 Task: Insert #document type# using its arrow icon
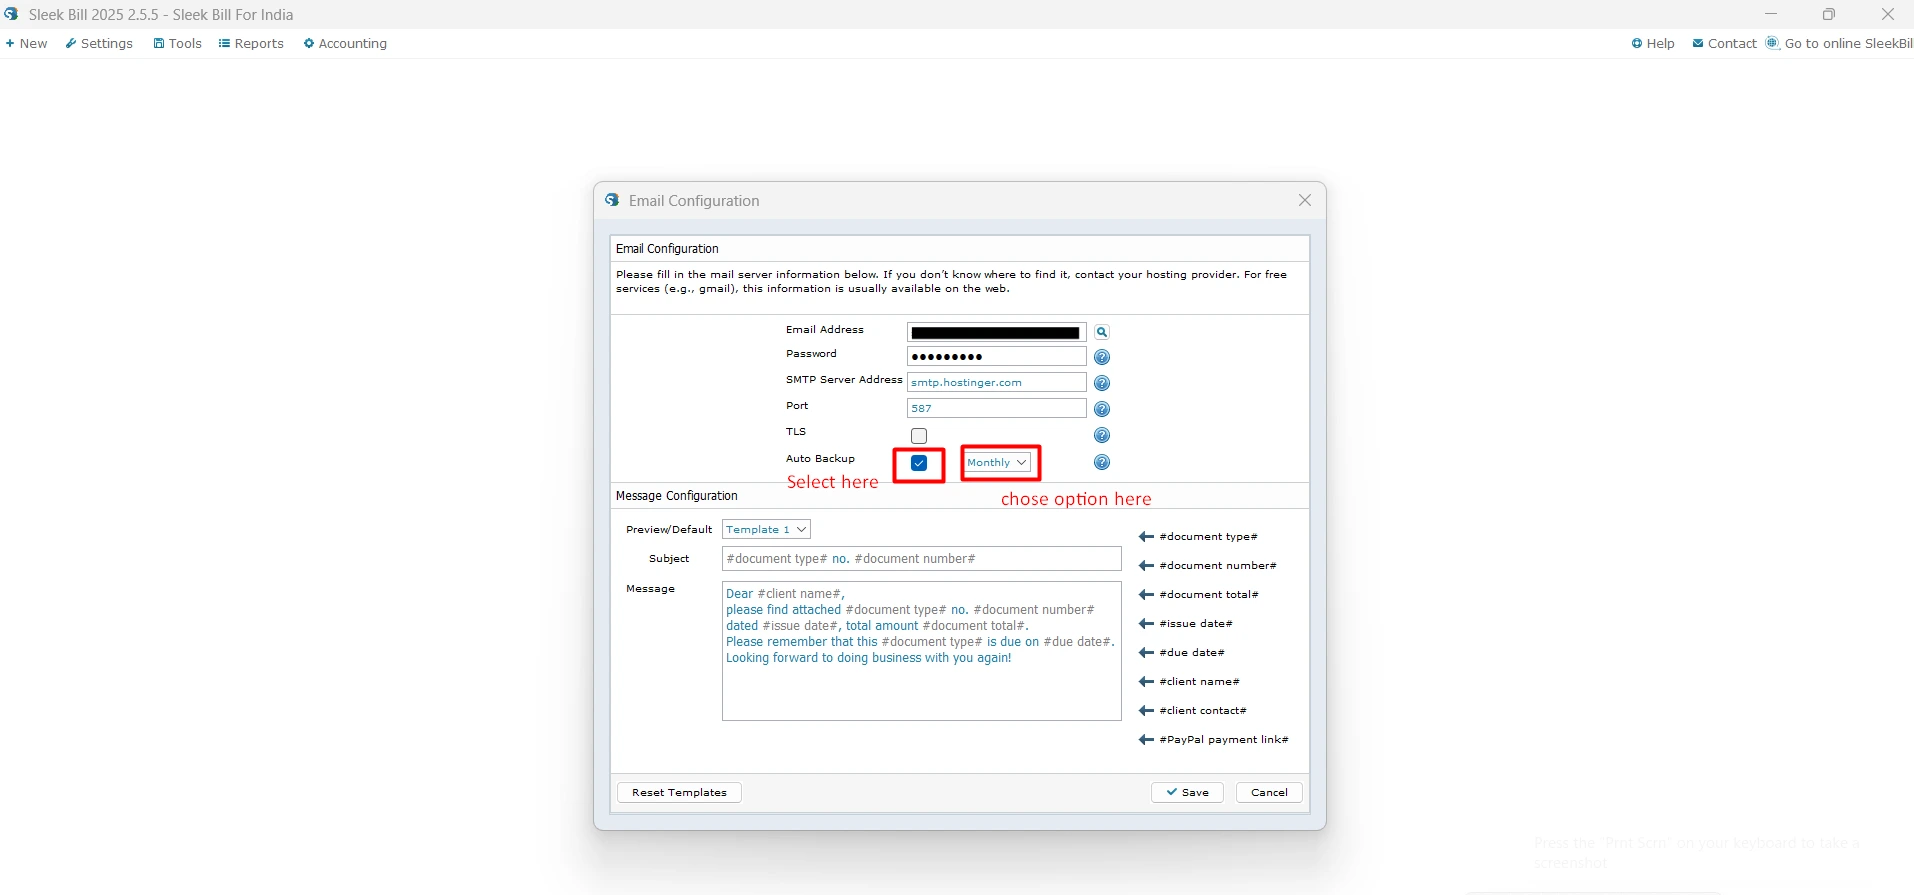pyautogui.click(x=1146, y=537)
